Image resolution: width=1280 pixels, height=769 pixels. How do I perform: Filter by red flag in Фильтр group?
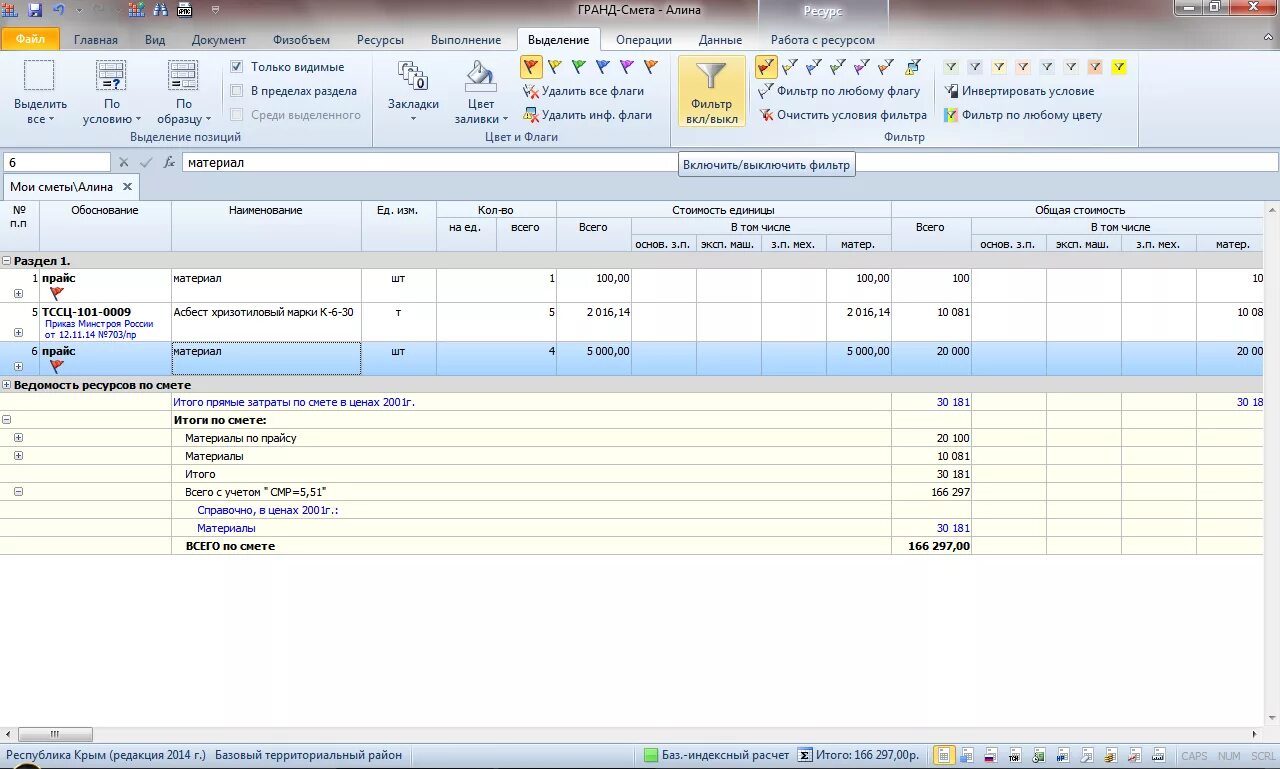766,67
